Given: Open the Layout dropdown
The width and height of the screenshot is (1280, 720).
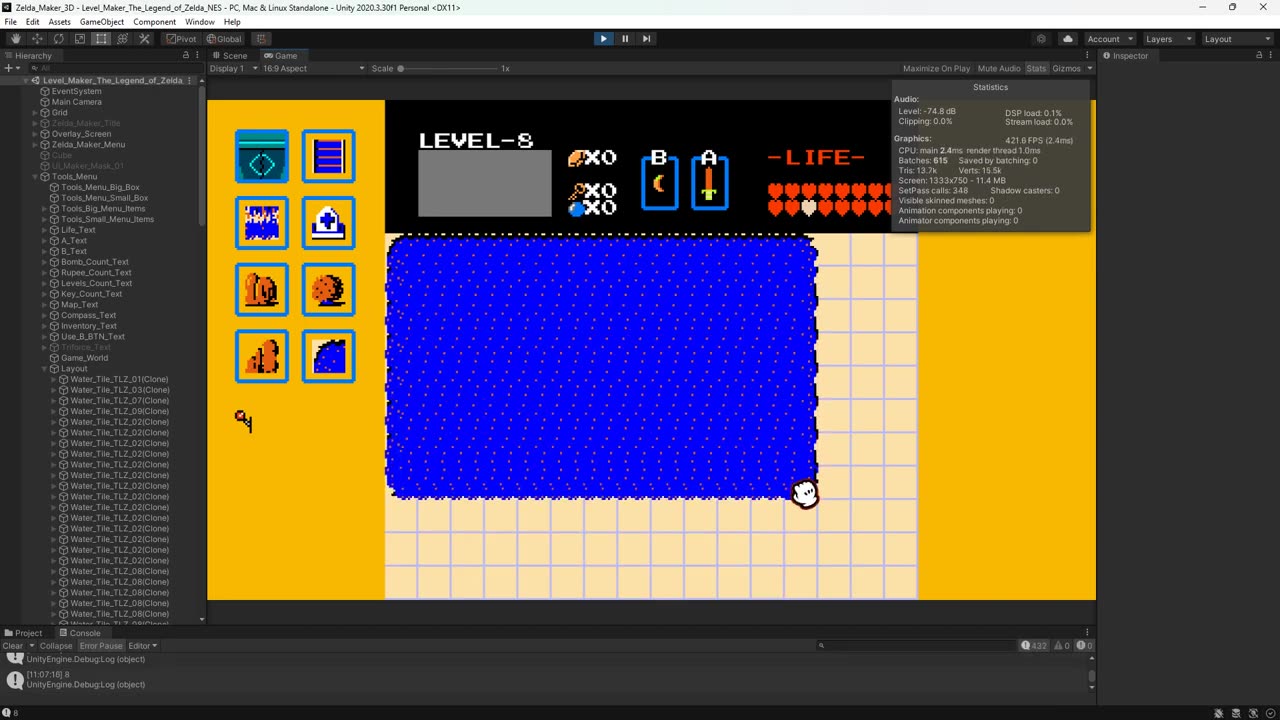Looking at the screenshot, I should click(1237, 39).
